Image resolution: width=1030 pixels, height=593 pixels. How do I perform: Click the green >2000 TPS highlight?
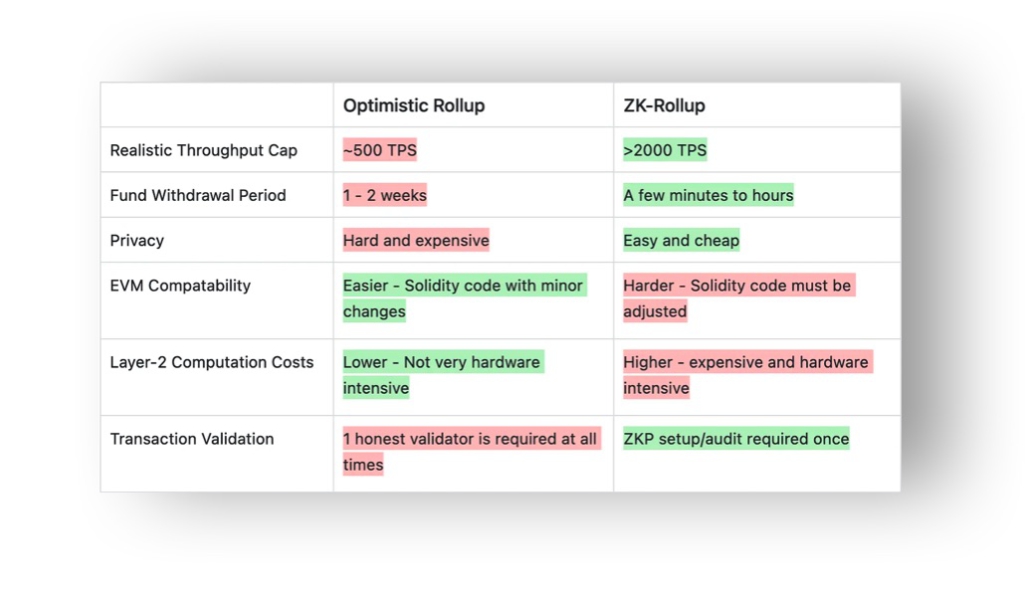[x=664, y=150]
